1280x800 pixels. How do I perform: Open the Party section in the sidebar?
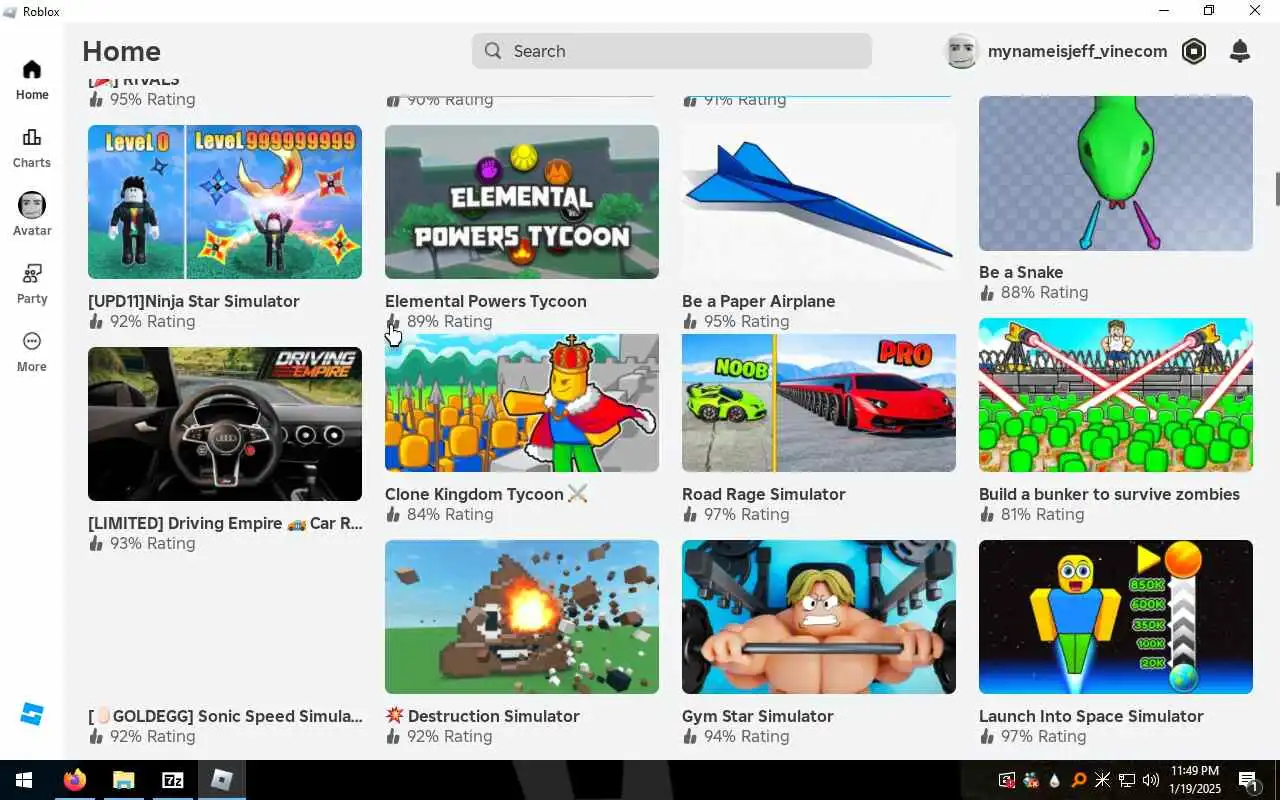tap(32, 284)
